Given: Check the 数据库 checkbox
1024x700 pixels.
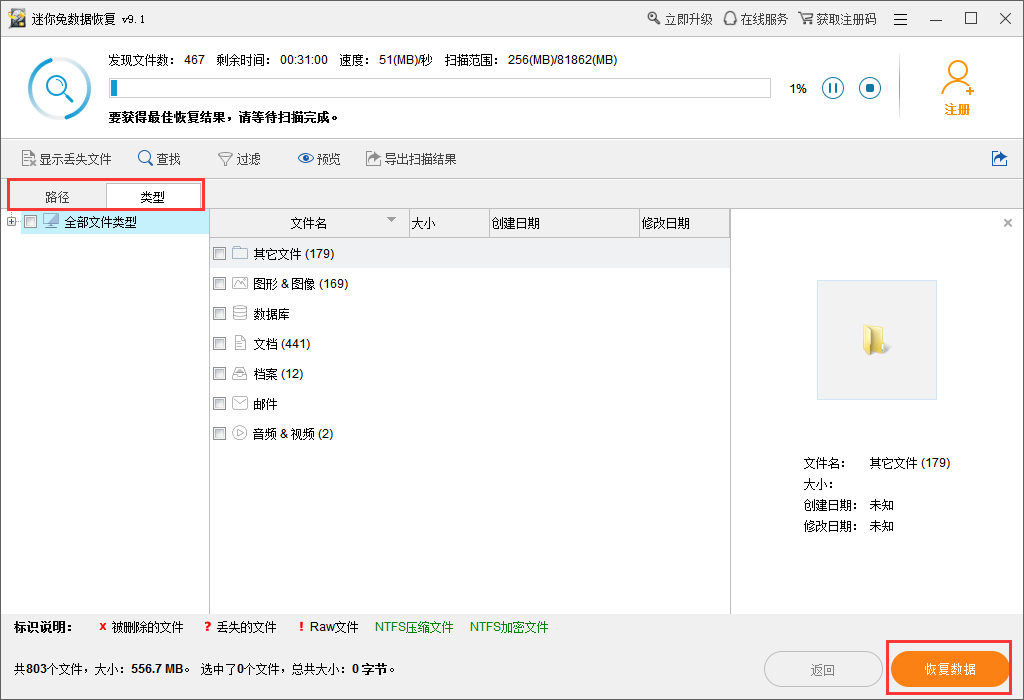Looking at the screenshot, I should pos(219,313).
